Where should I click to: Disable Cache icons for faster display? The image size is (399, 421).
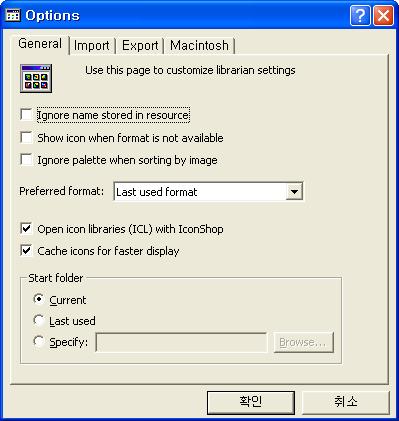click(x=26, y=250)
